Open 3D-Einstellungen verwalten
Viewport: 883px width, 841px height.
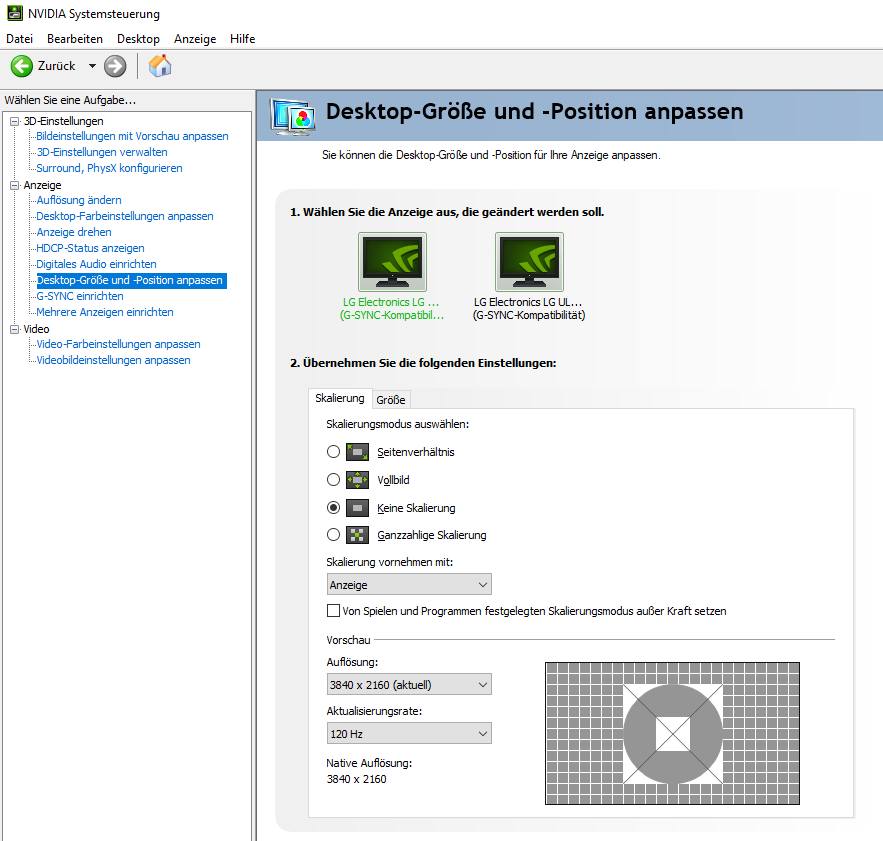102,152
